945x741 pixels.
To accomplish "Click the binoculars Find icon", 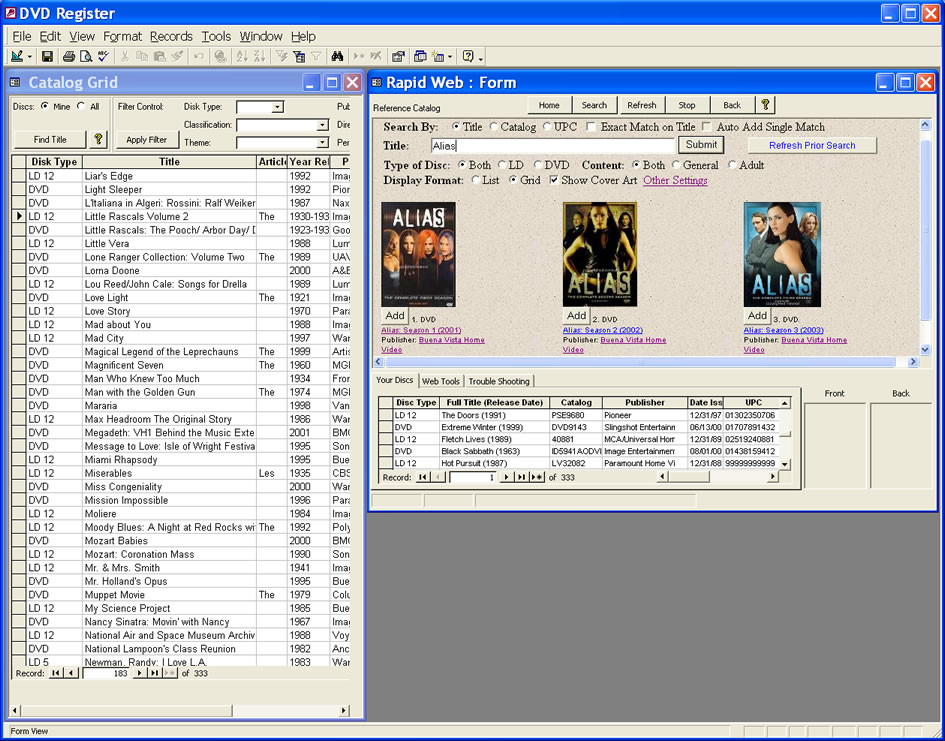I will click(x=338, y=57).
